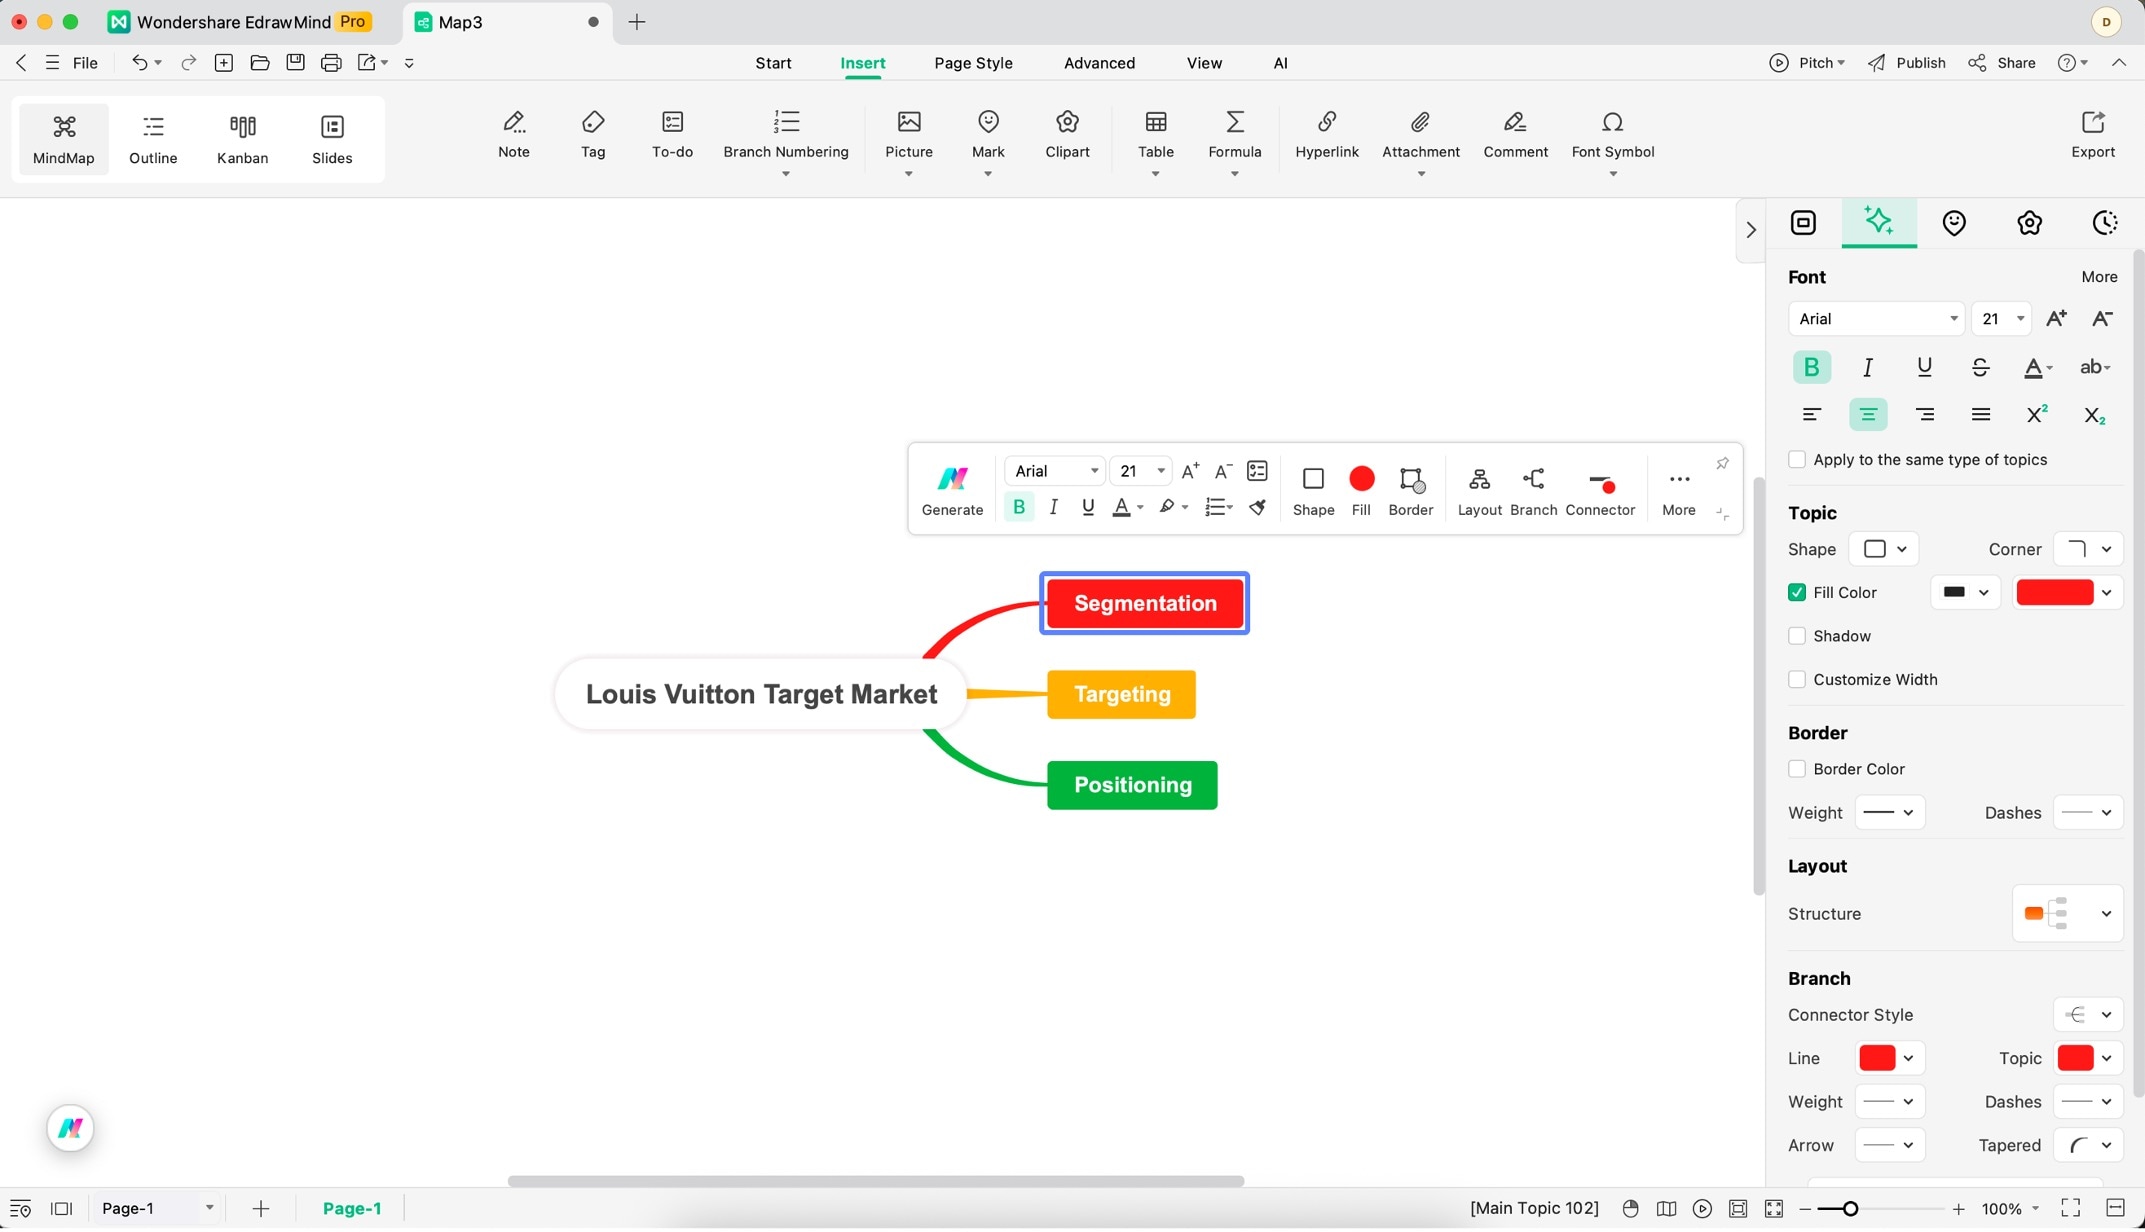Enable Apply to the same type of topics

pyautogui.click(x=1797, y=459)
